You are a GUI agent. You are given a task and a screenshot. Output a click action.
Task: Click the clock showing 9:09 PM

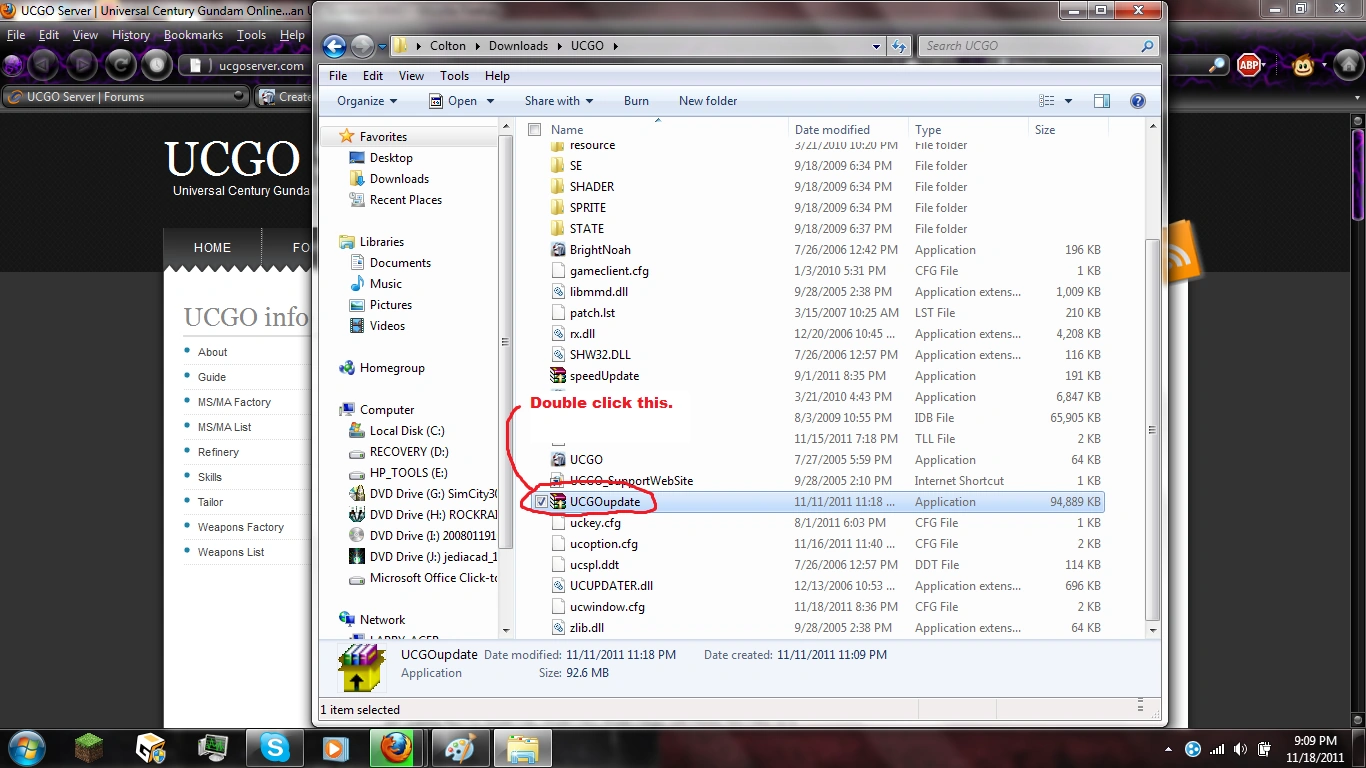coord(1315,741)
